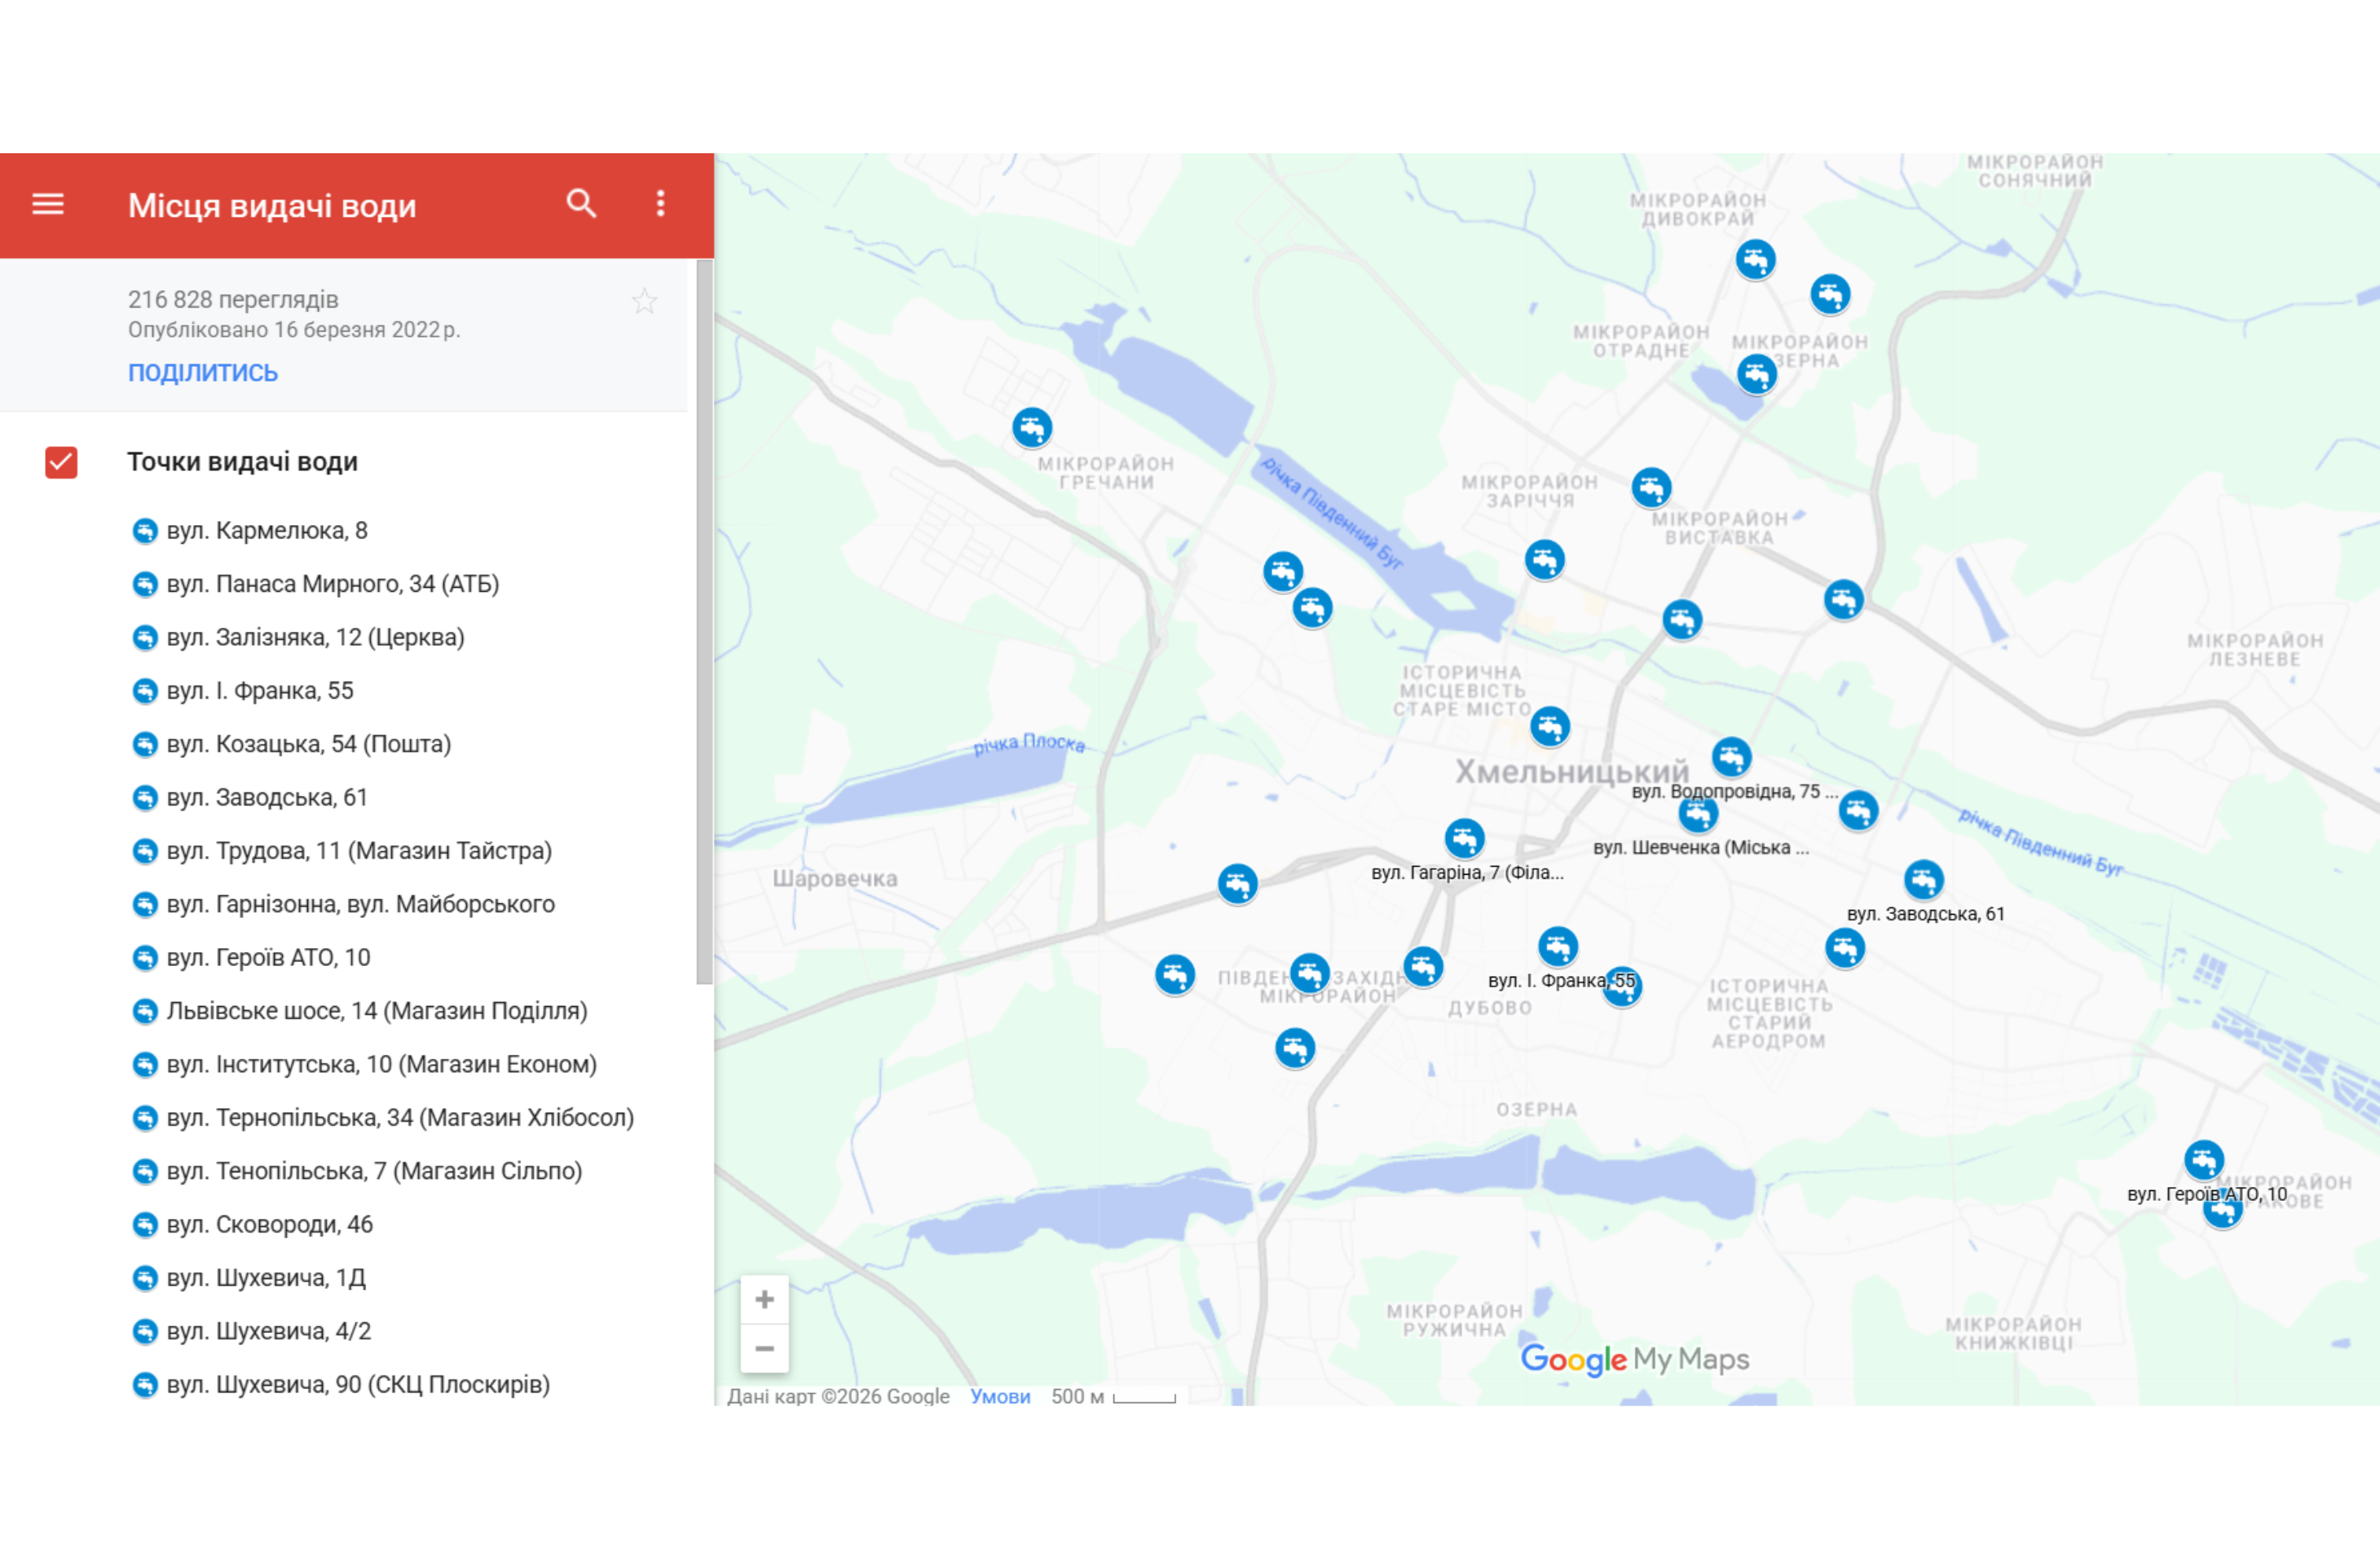Click water marker labeled вул. Заводська, 61

coord(1923,880)
